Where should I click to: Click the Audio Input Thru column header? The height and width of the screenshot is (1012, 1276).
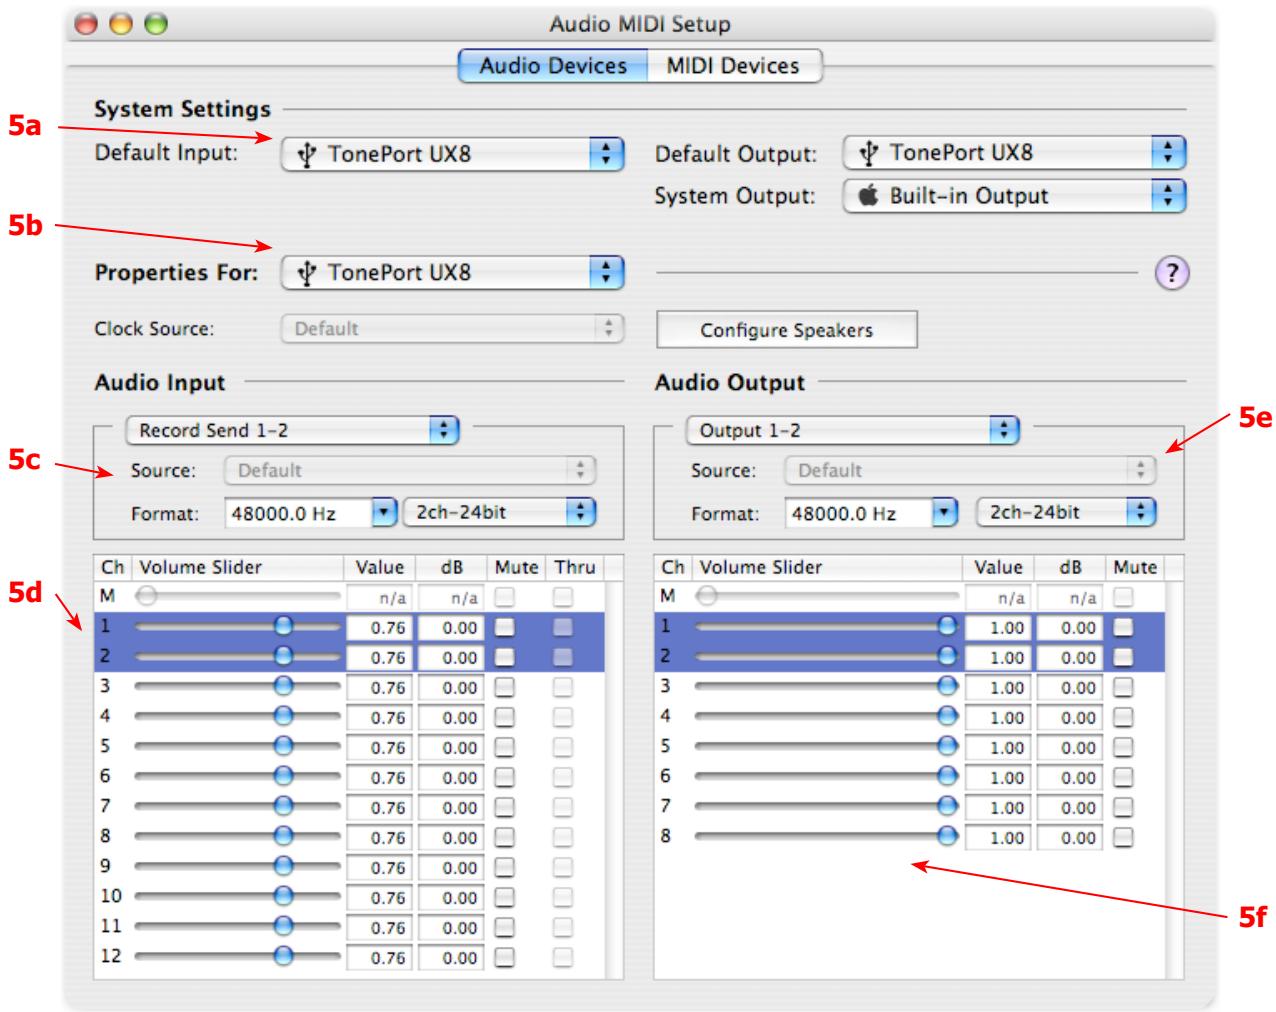pyautogui.click(x=575, y=568)
